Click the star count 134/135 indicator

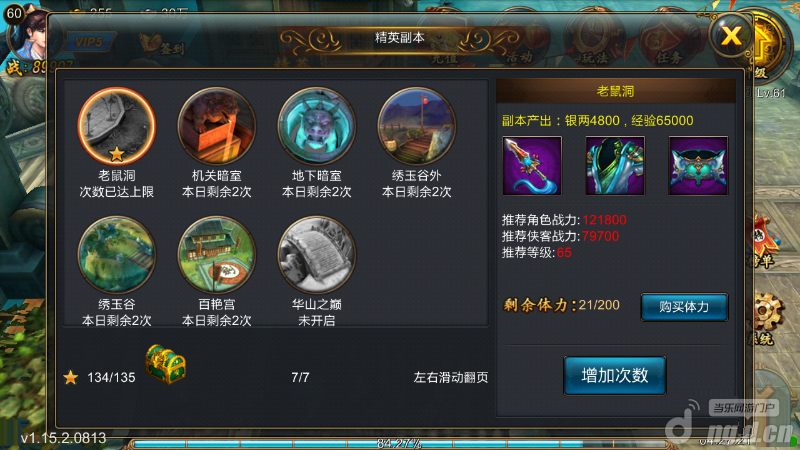(99, 378)
